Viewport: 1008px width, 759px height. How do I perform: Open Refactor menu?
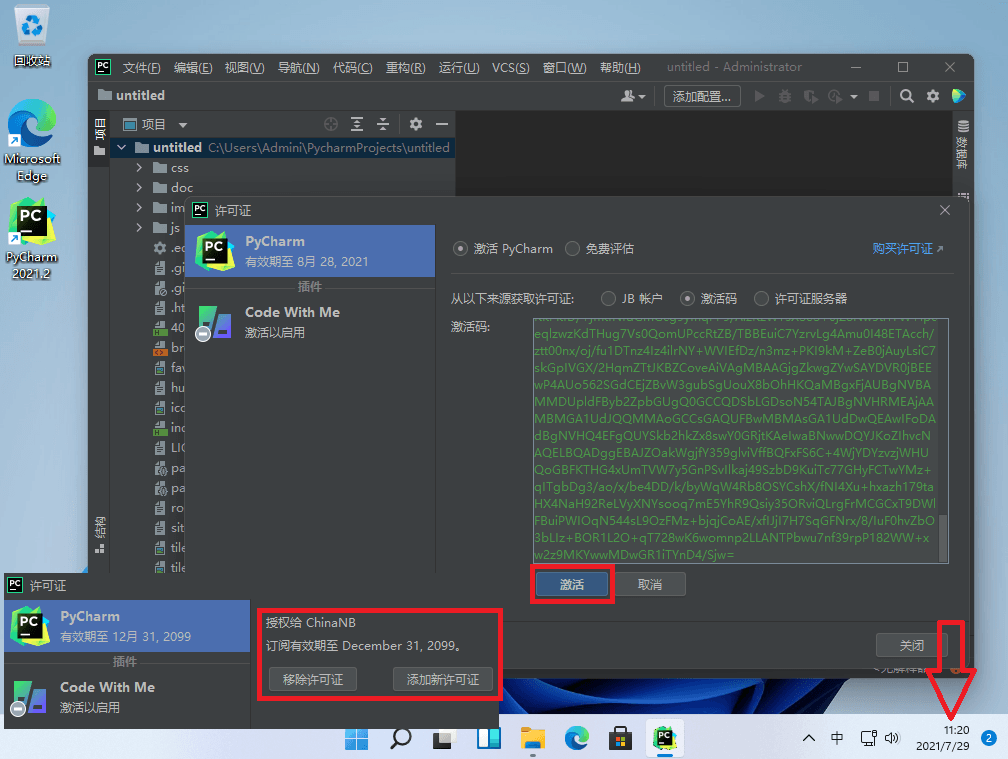[405, 67]
